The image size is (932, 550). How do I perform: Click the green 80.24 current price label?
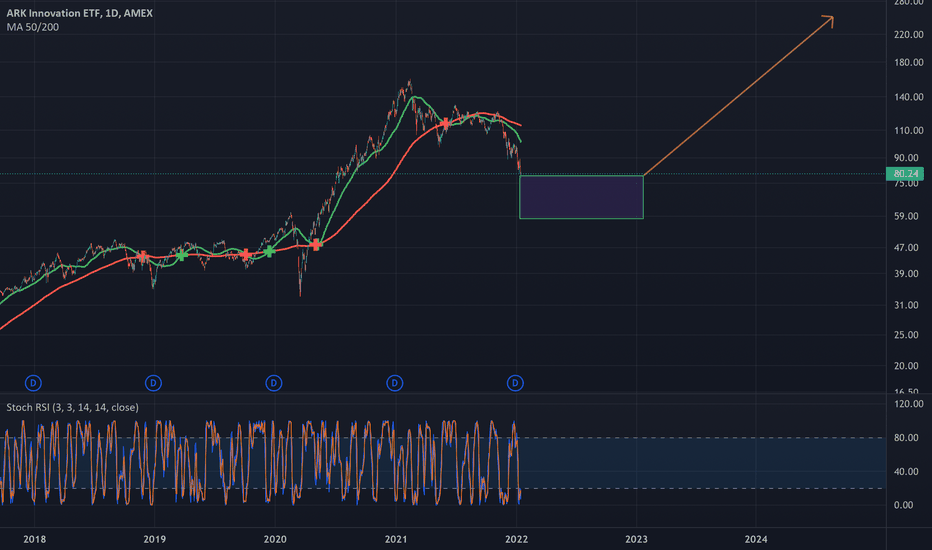click(905, 174)
